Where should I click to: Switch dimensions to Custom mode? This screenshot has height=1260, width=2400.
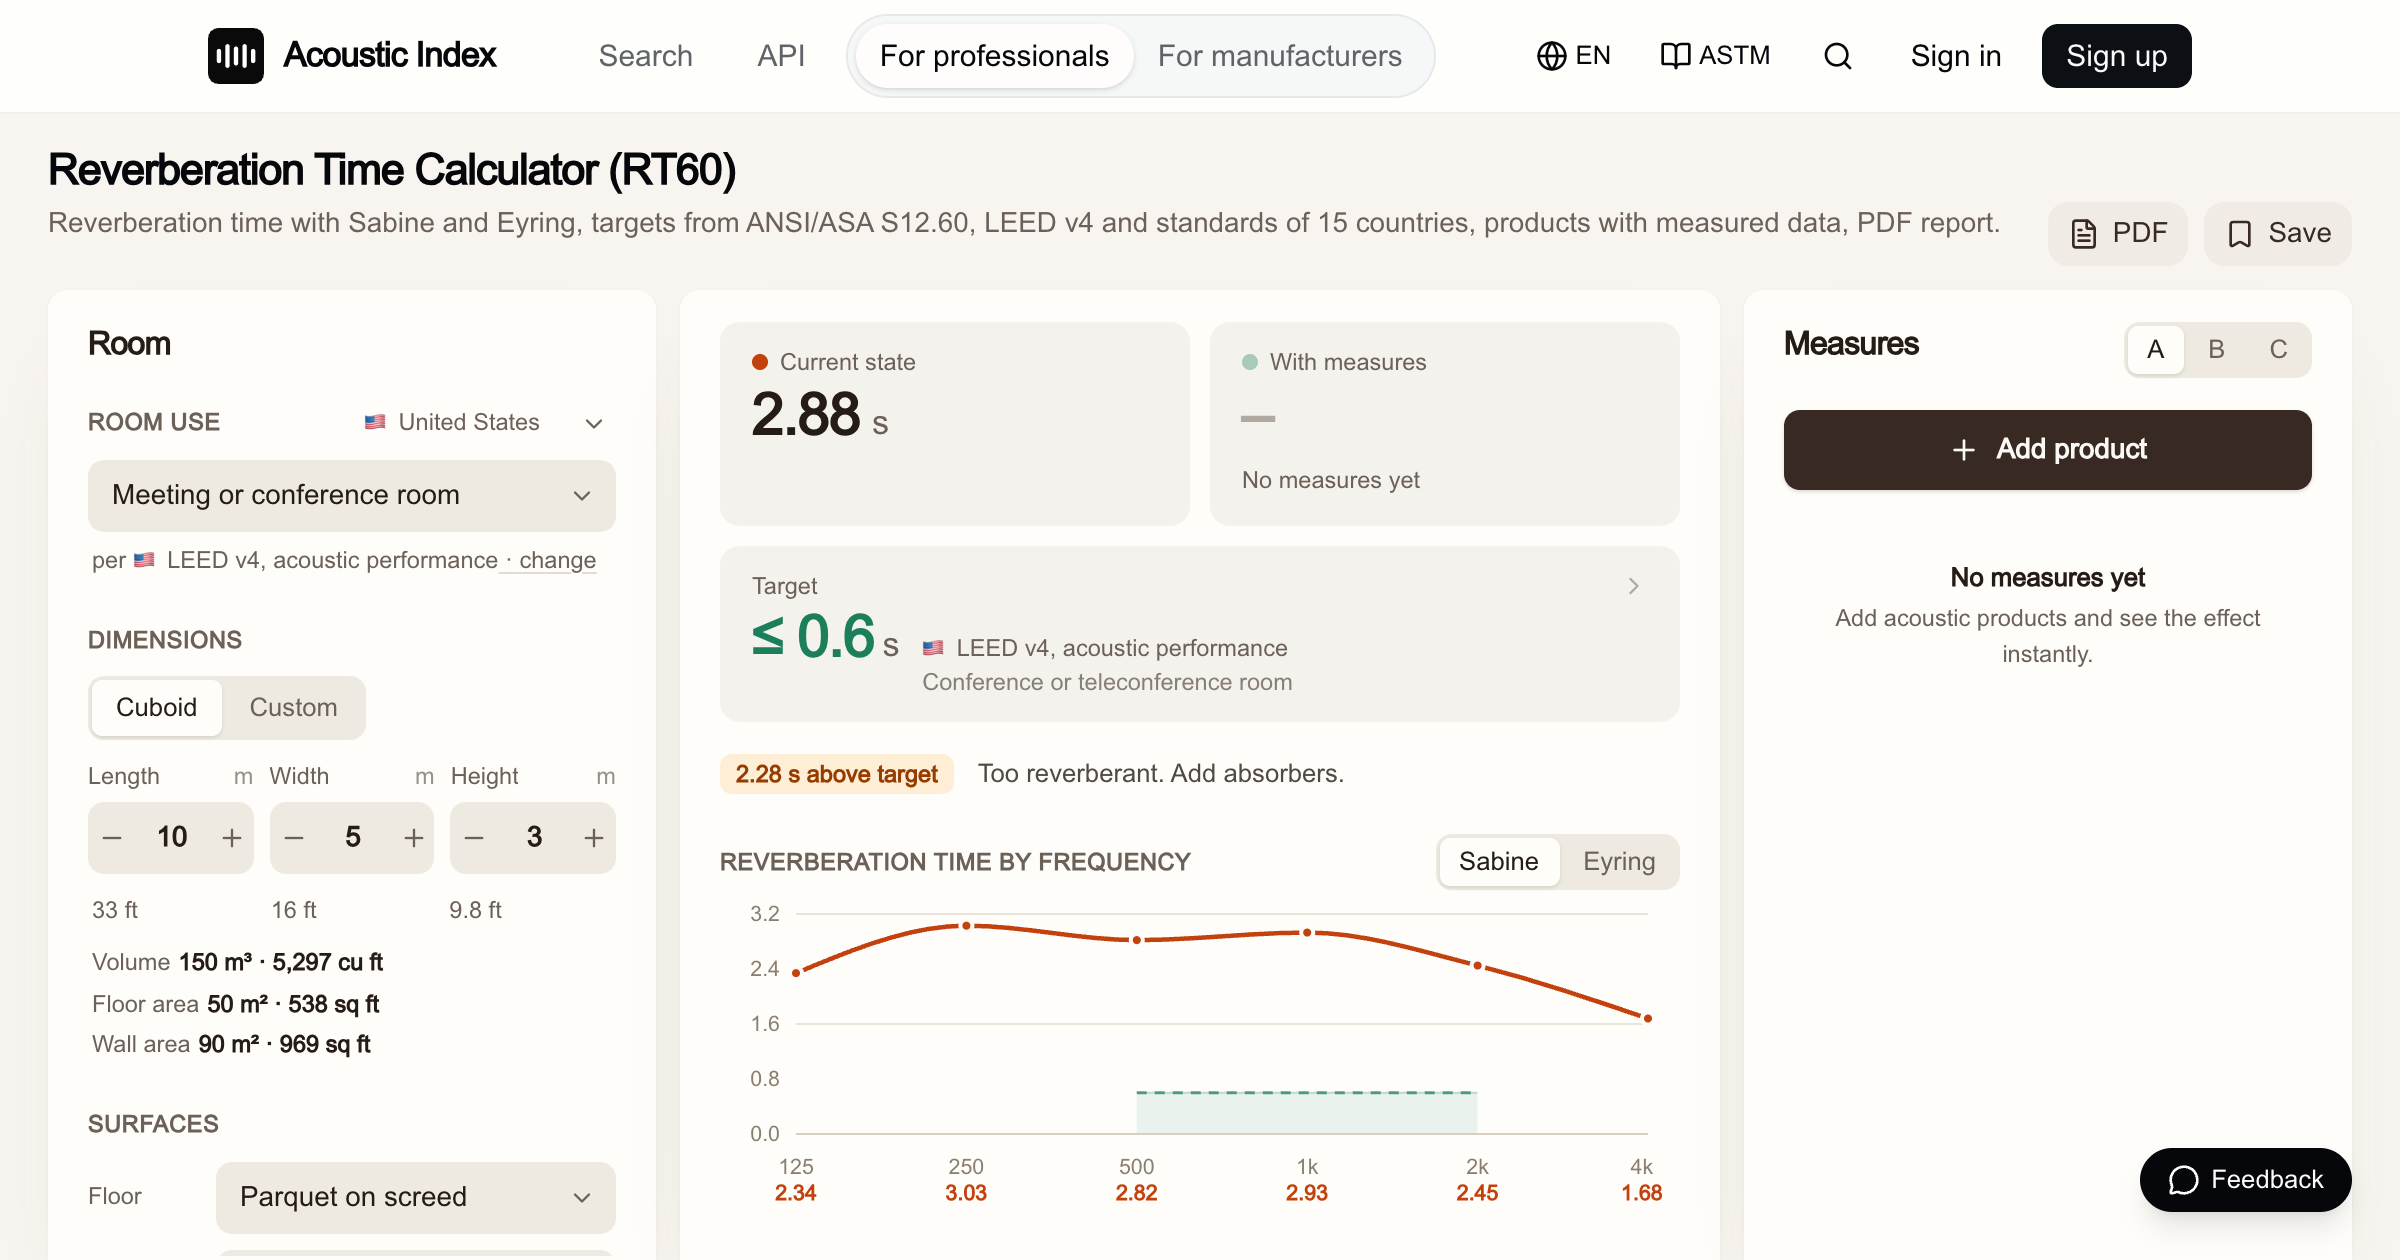pos(293,708)
